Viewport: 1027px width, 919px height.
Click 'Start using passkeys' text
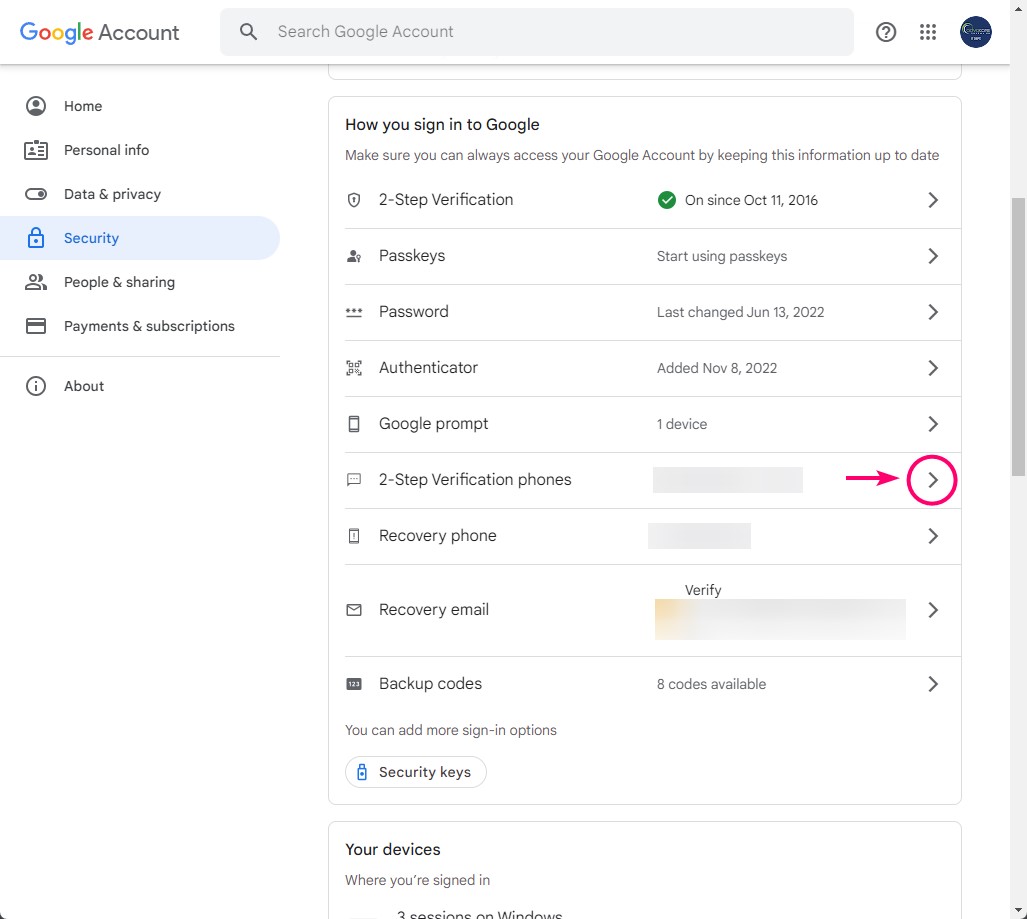[x=722, y=256]
